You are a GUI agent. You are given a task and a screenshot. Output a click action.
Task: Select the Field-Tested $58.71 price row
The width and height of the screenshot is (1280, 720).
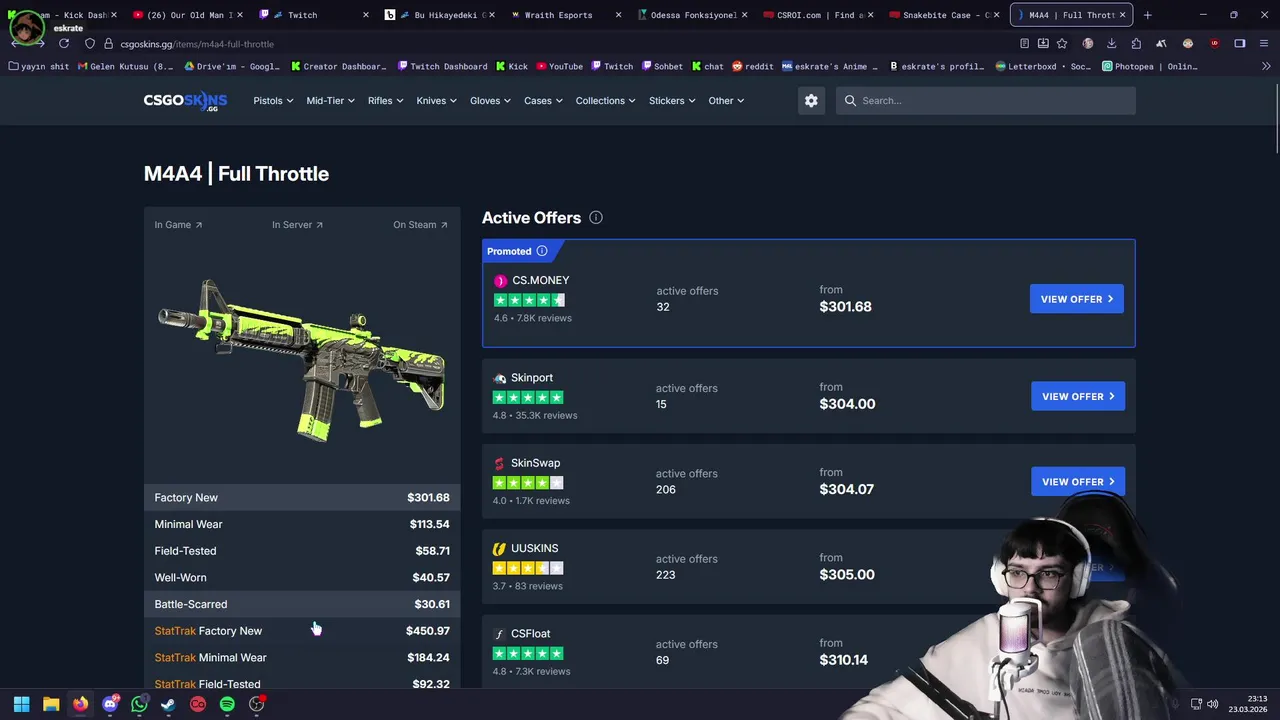click(302, 551)
